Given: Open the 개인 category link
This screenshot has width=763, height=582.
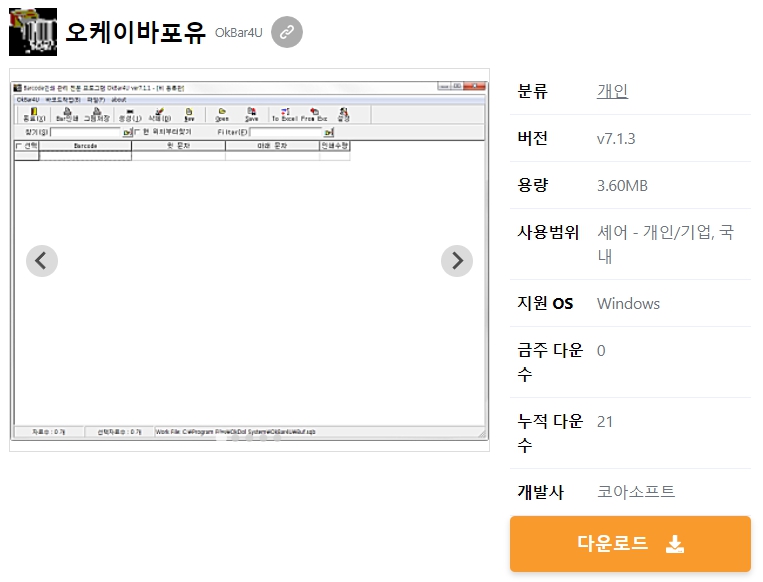Looking at the screenshot, I should [612, 91].
